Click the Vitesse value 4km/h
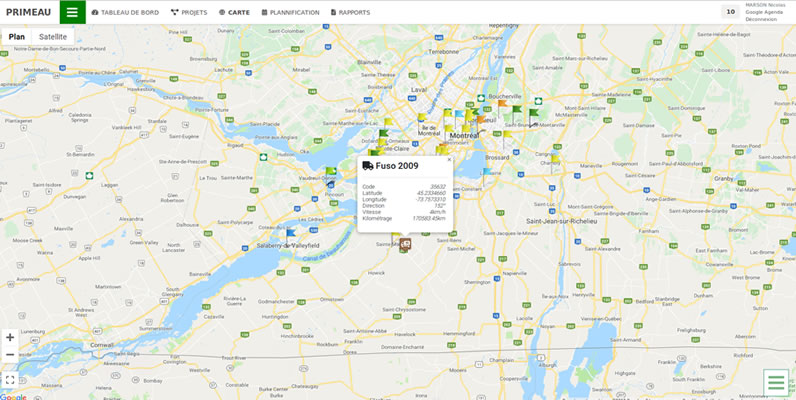Image resolution: width=796 pixels, height=400 pixels. coord(438,212)
